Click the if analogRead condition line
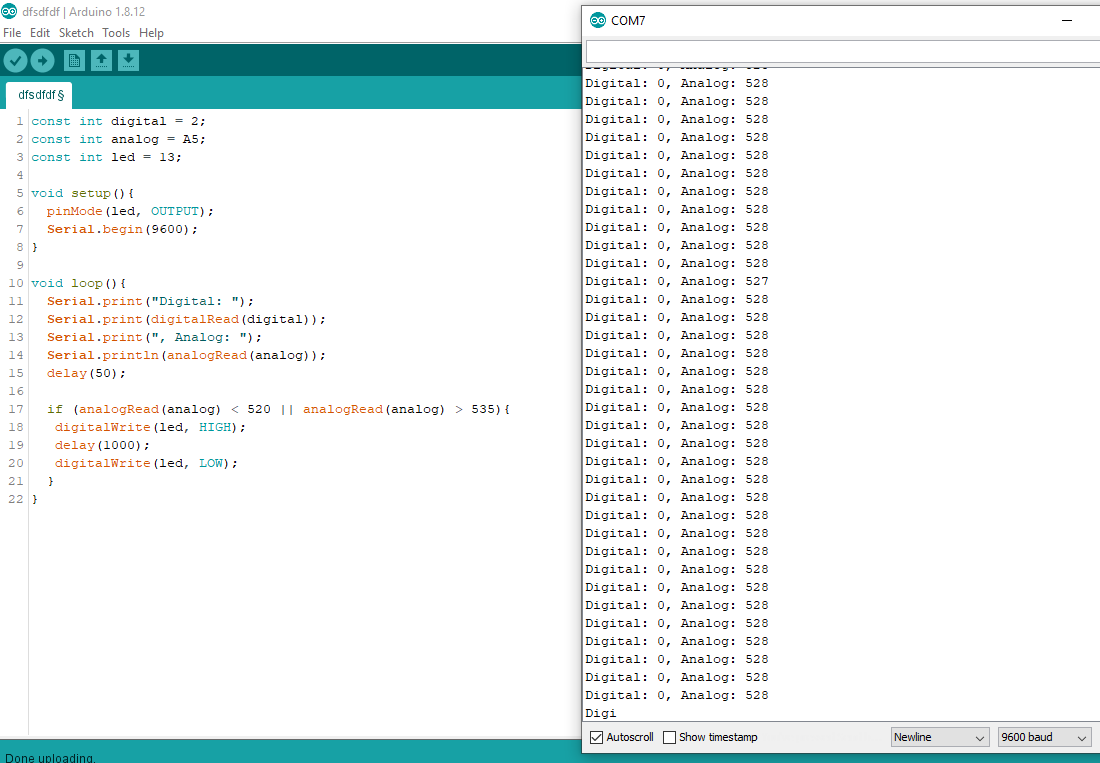 279,410
